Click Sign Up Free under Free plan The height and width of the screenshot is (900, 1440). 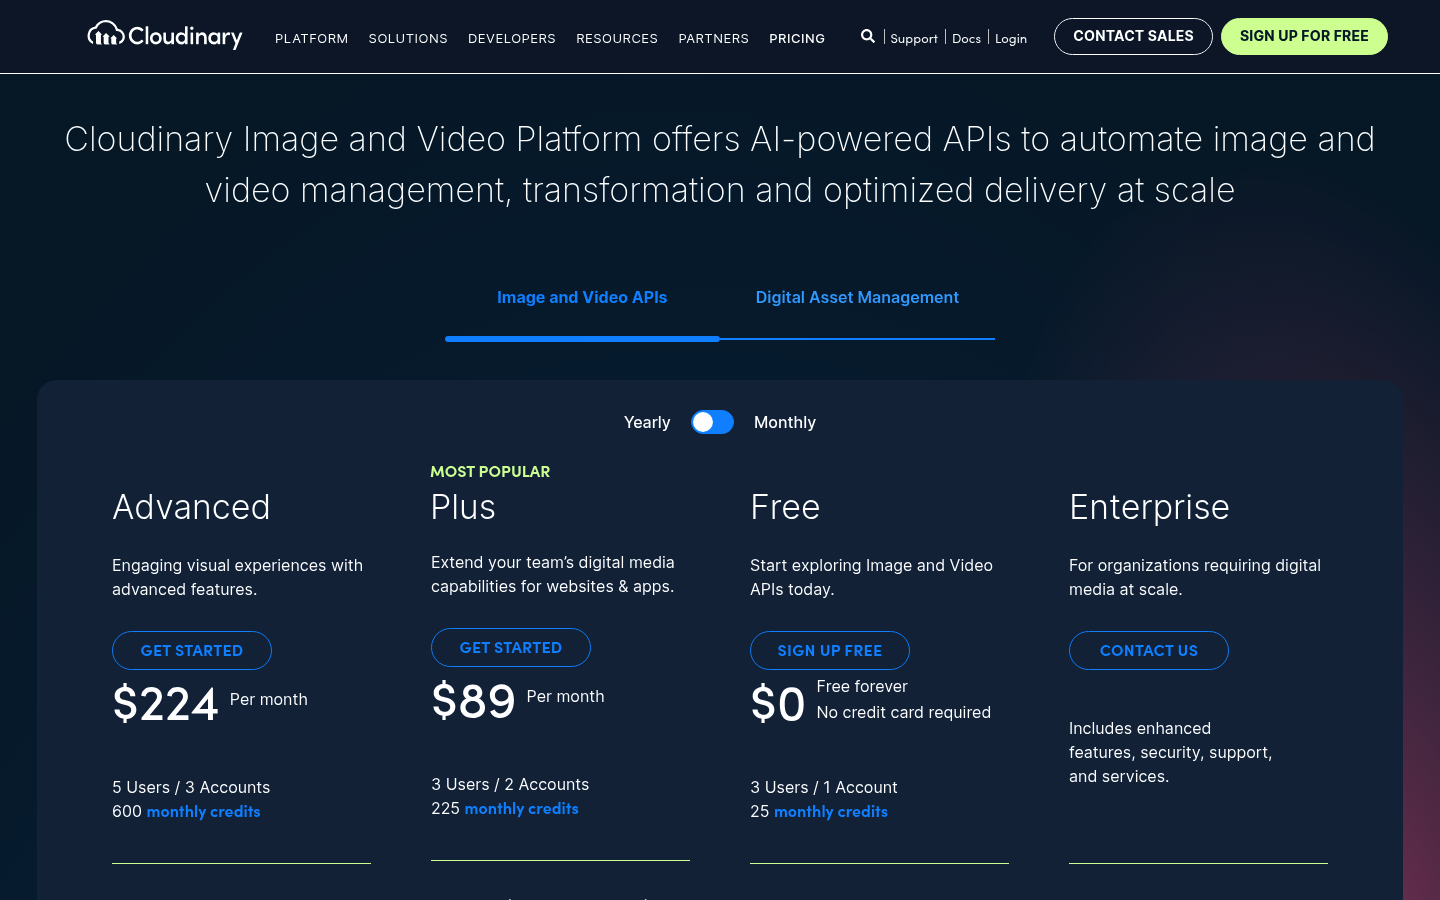pyautogui.click(x=830, y=650)
